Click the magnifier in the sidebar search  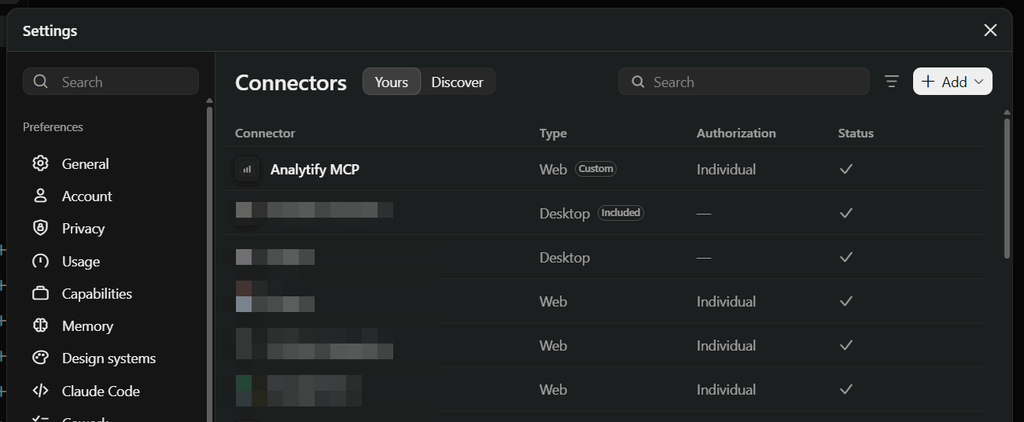coord(40,82)
